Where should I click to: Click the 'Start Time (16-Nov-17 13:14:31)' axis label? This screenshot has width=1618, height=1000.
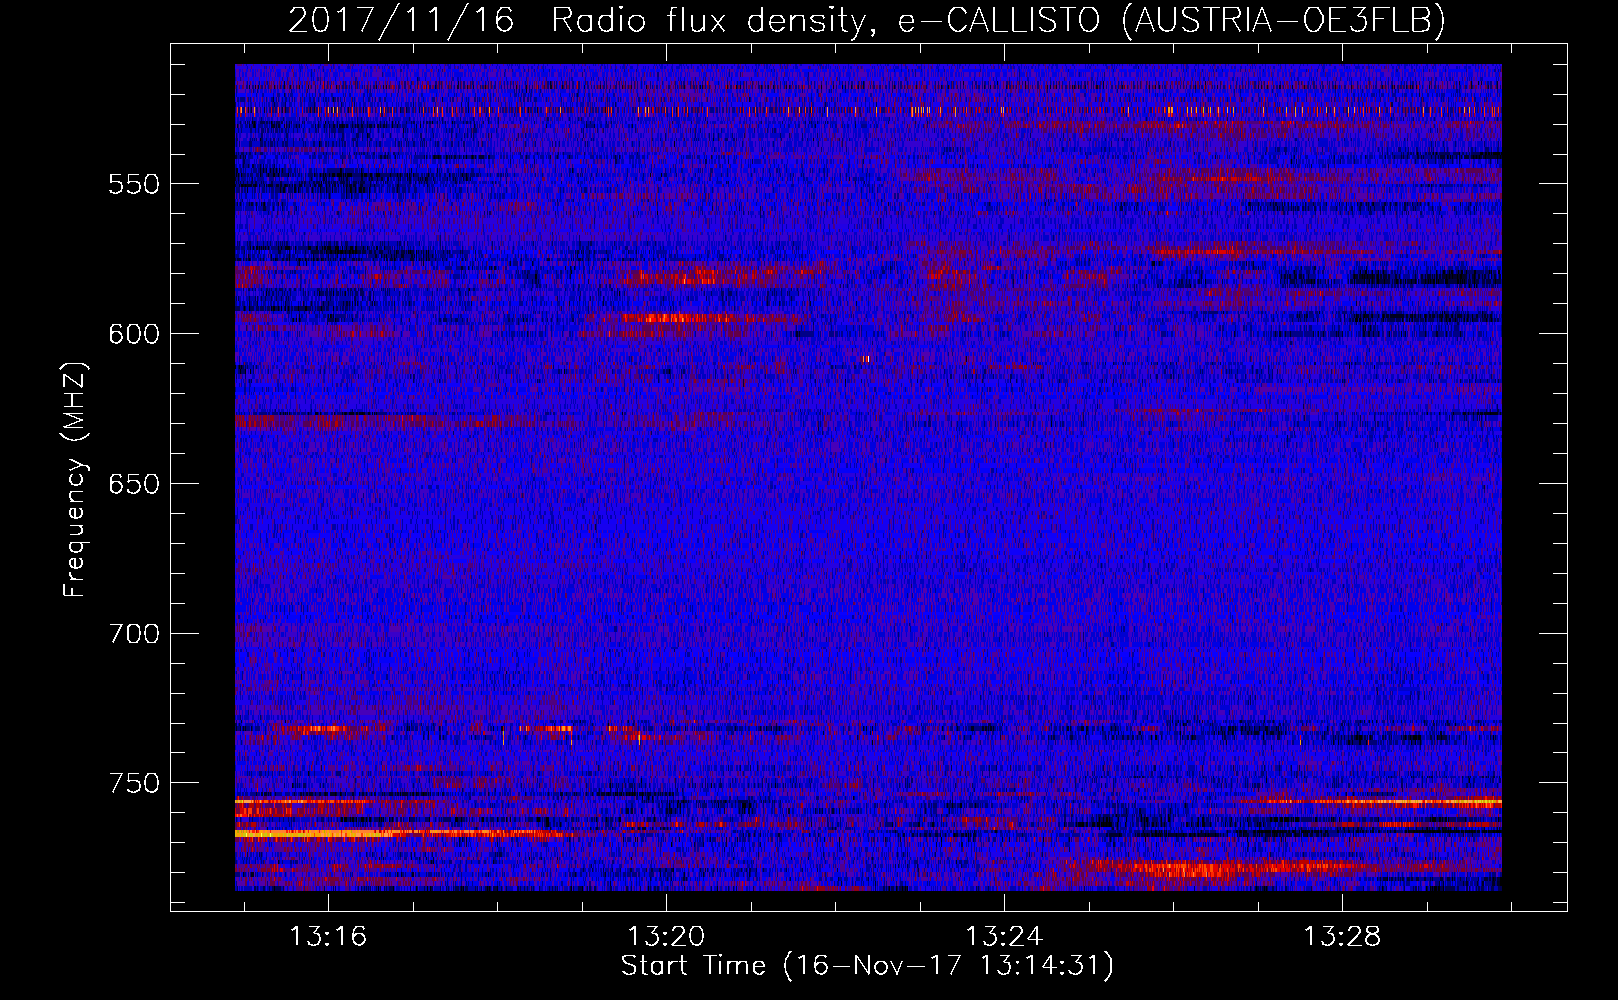pos(867,966)
